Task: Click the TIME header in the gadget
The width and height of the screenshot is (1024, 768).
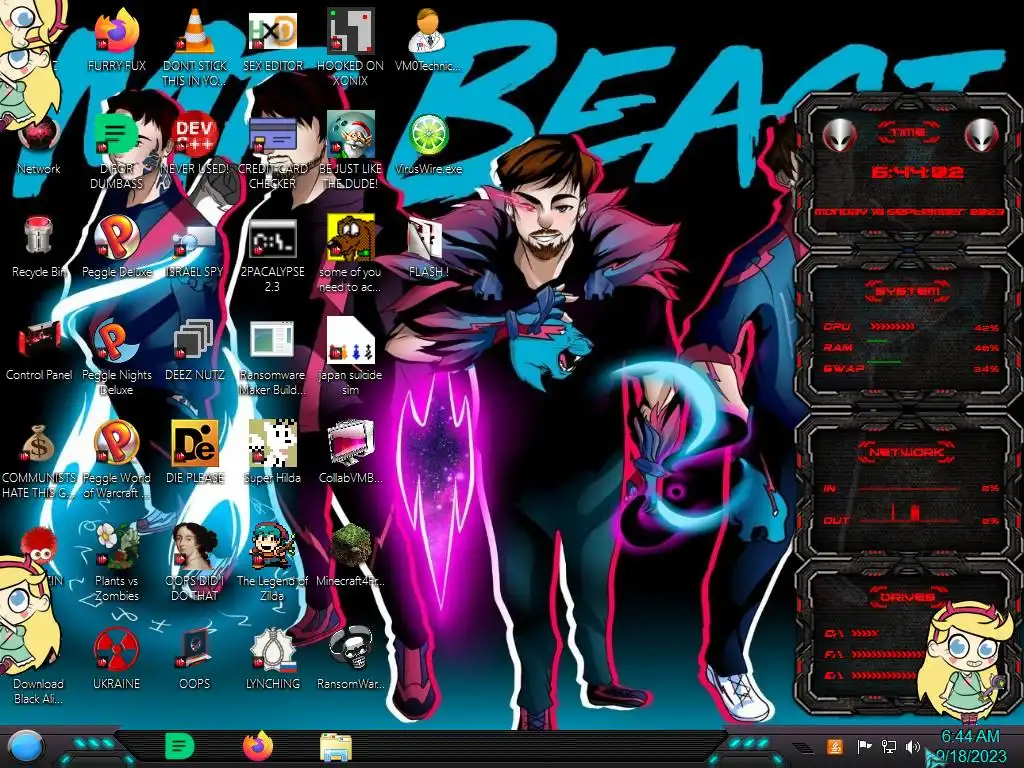Action: point(908,133)
